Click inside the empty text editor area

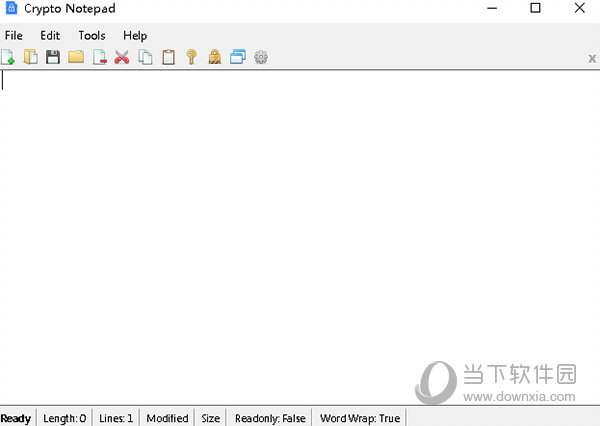[x=300, y=237]
